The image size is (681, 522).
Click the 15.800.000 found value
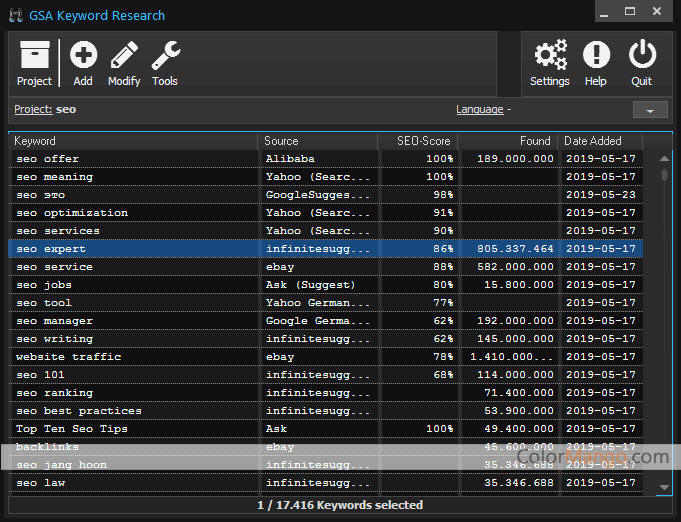(x=519, y=285)
